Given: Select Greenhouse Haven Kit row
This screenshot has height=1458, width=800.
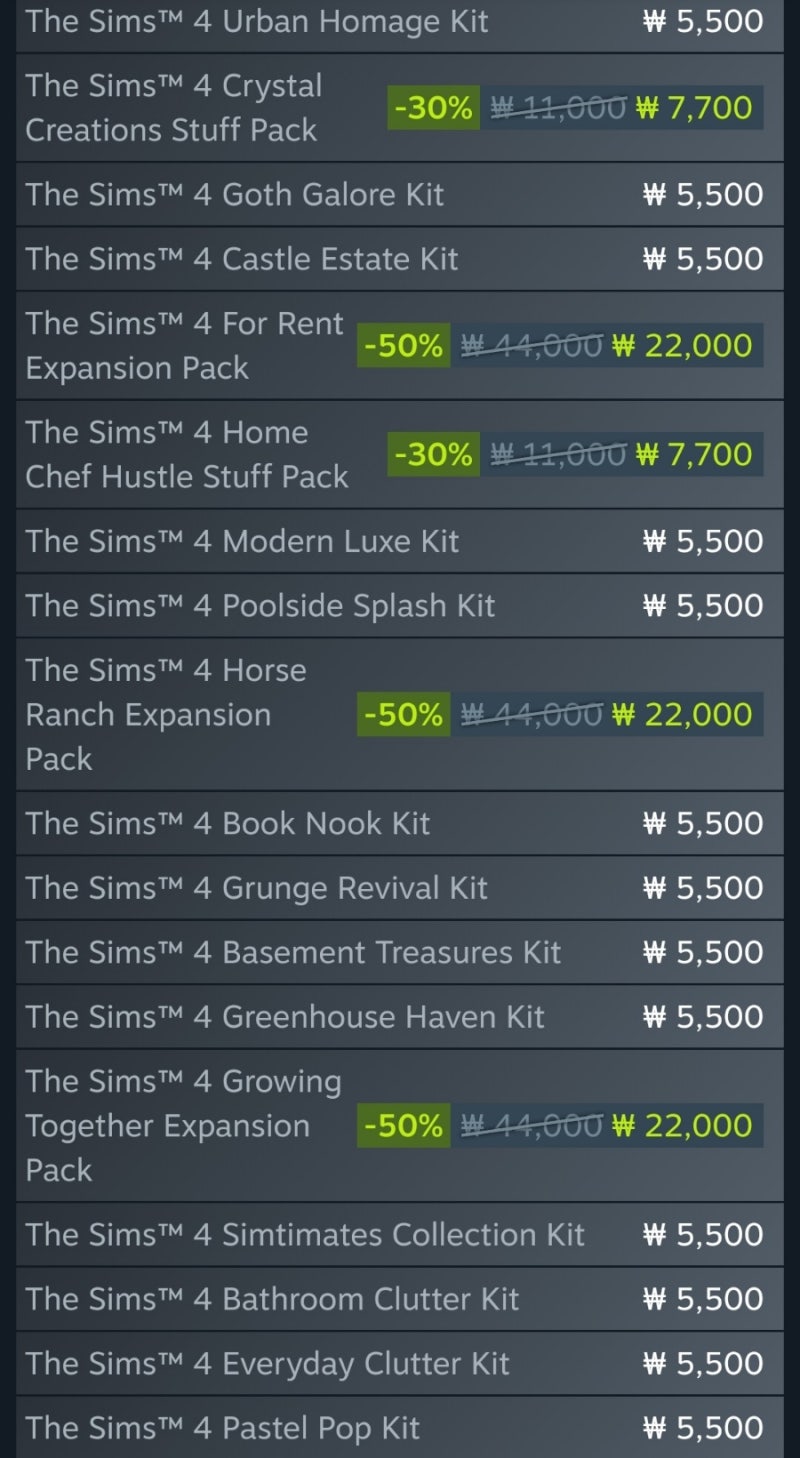Looking at the screenshot, I should click(x=399, y=1016).
